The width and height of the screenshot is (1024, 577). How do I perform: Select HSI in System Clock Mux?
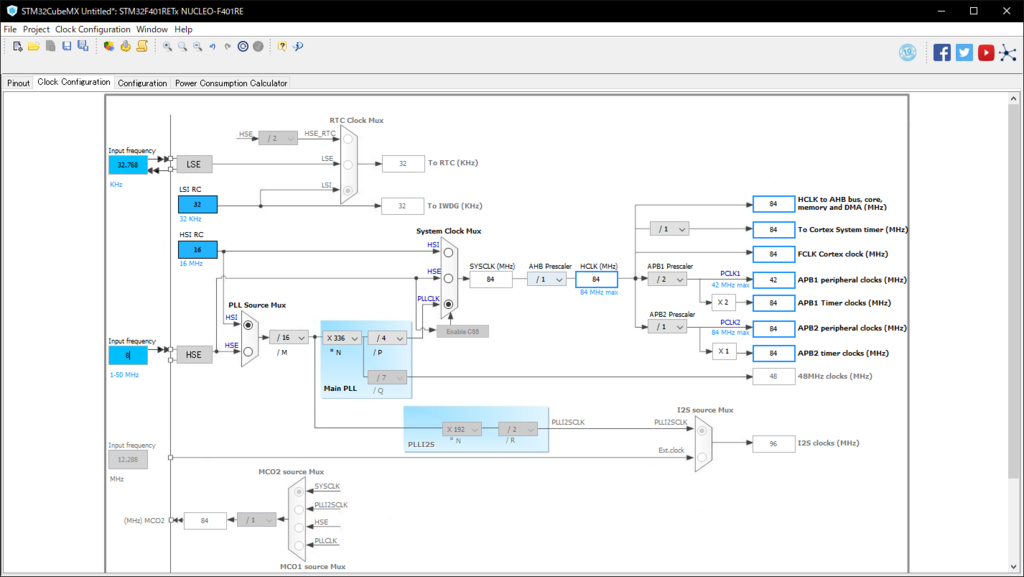point(449,253)
